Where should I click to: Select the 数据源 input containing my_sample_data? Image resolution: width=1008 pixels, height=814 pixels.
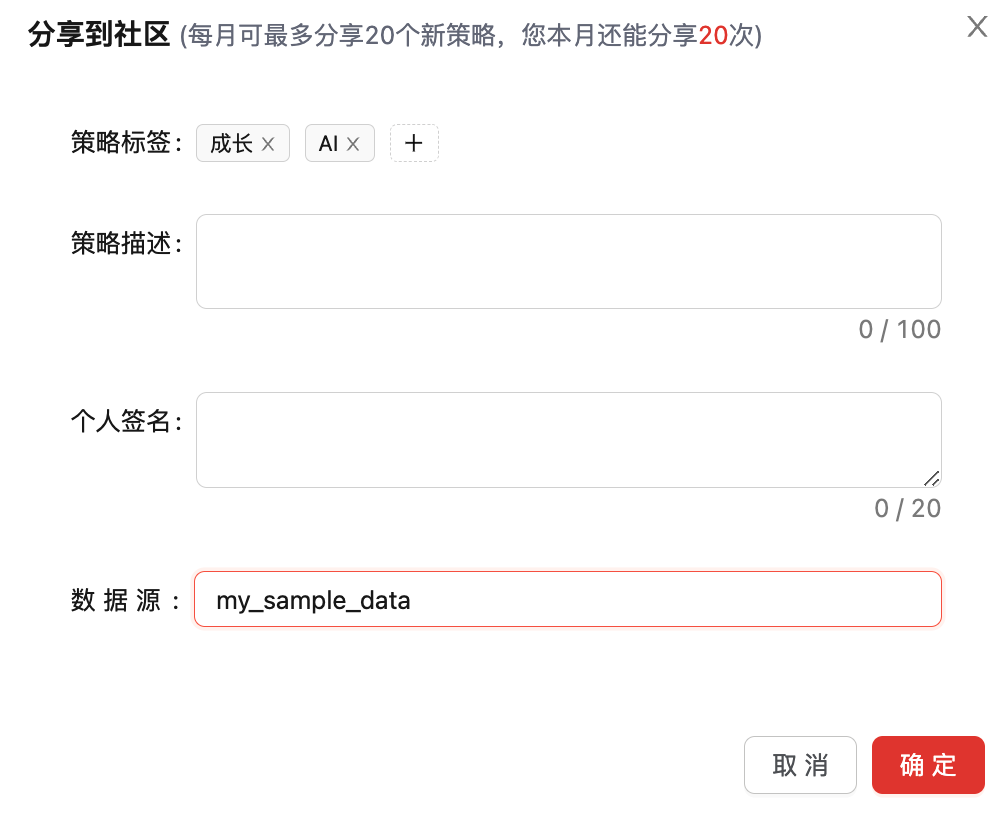pos(568,600)
